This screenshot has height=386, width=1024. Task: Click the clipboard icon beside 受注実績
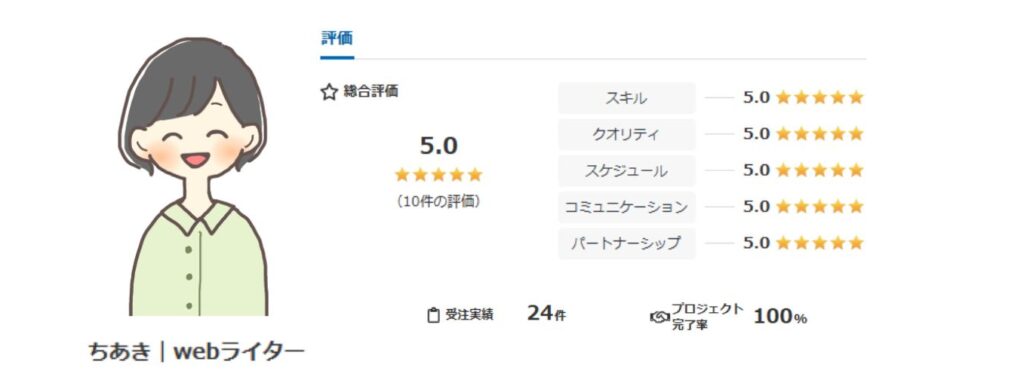coord(432,315)
